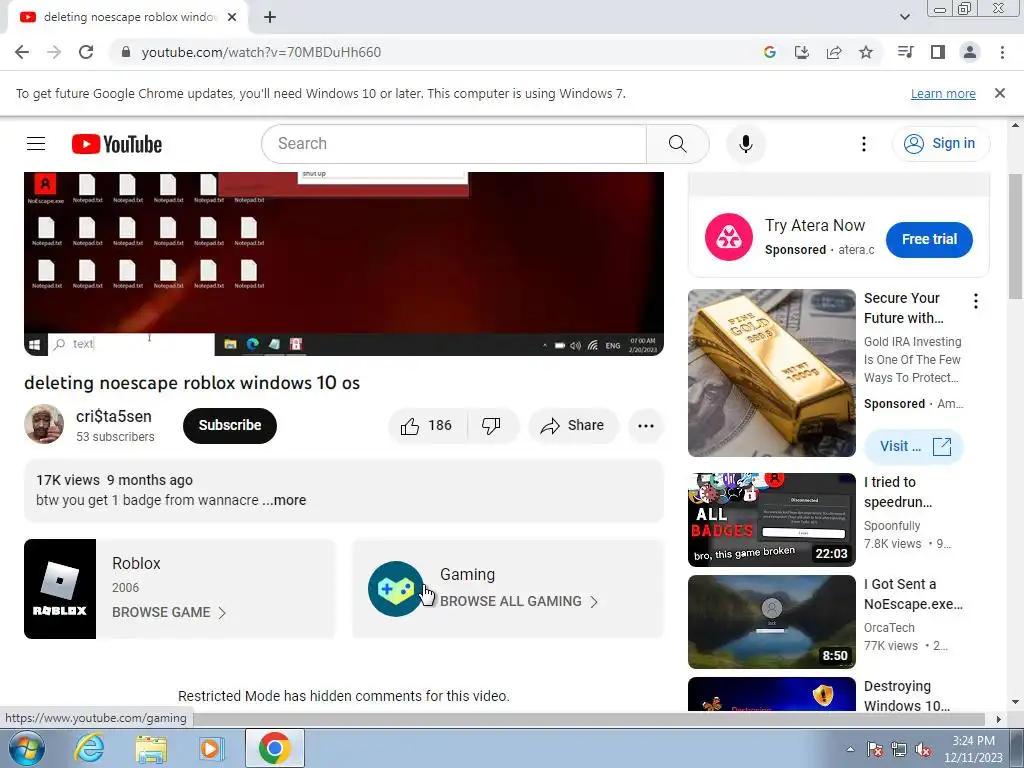Open options menu for gold ad
This screenshot has height=768, width=1024.
click(x=976, y=301)
